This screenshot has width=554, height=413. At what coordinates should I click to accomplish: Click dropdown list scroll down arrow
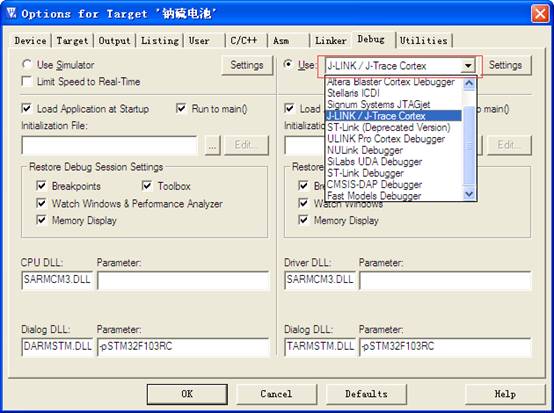coord(469,194)
